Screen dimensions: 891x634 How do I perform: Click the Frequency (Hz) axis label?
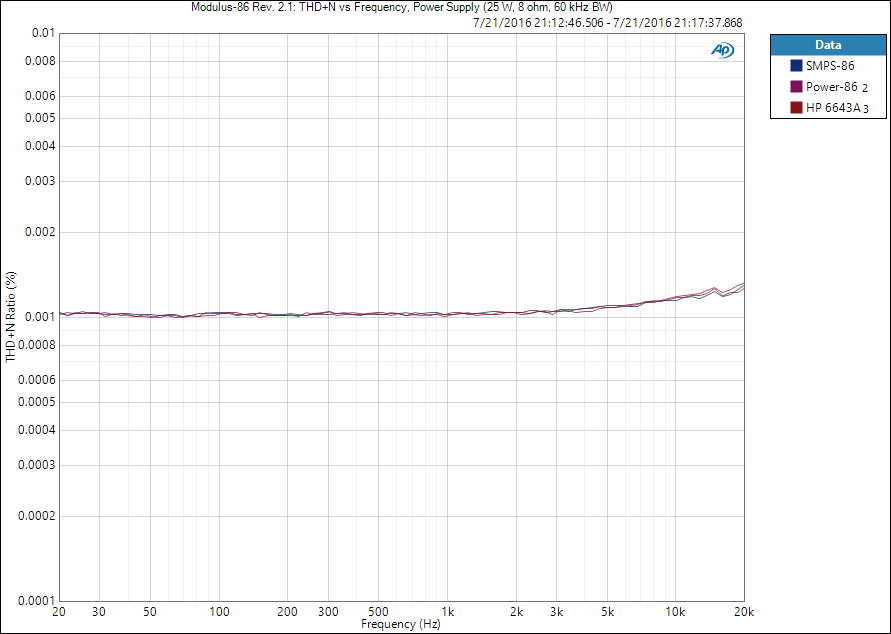[401, 624]
